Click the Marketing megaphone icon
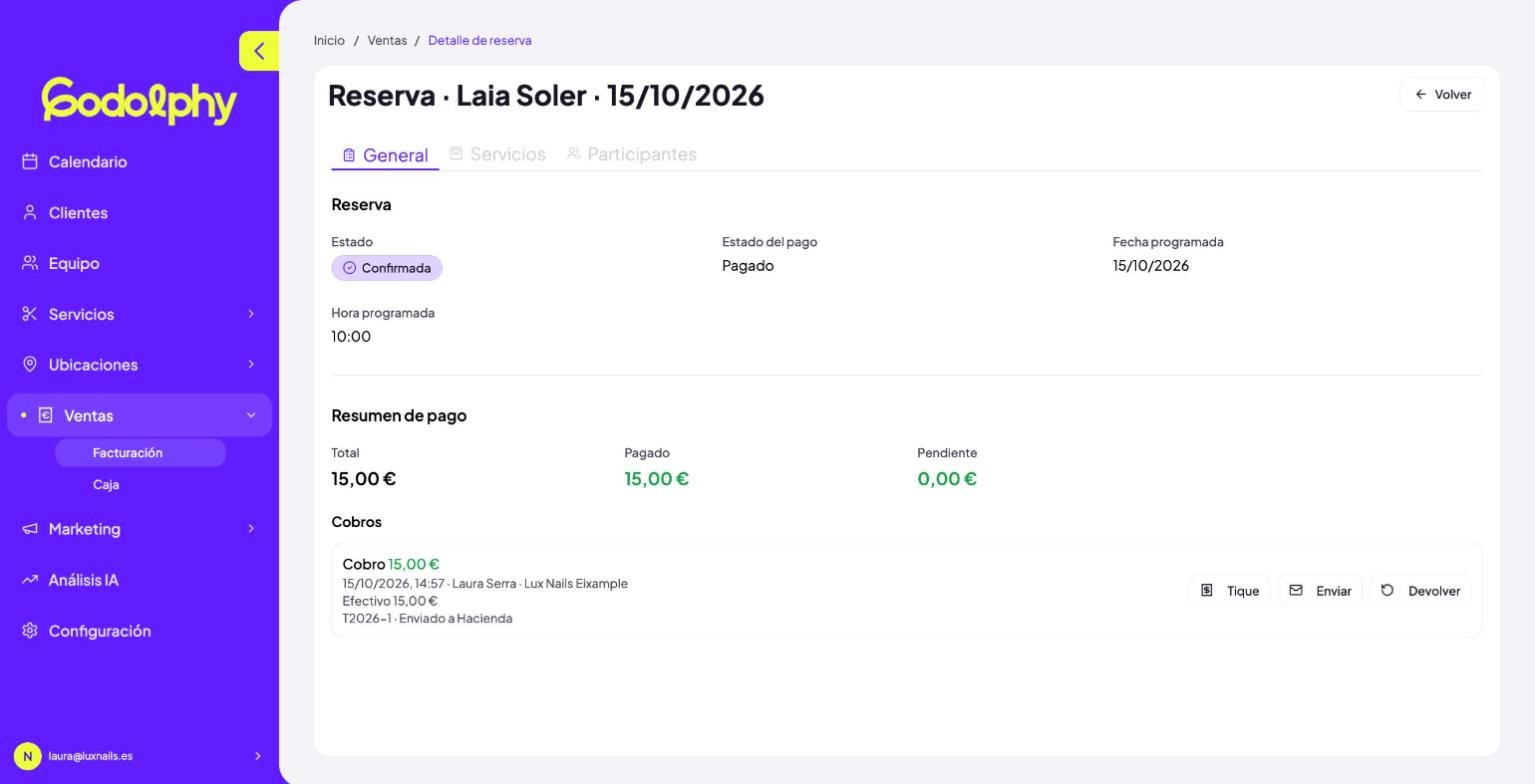 pos(30,529)
